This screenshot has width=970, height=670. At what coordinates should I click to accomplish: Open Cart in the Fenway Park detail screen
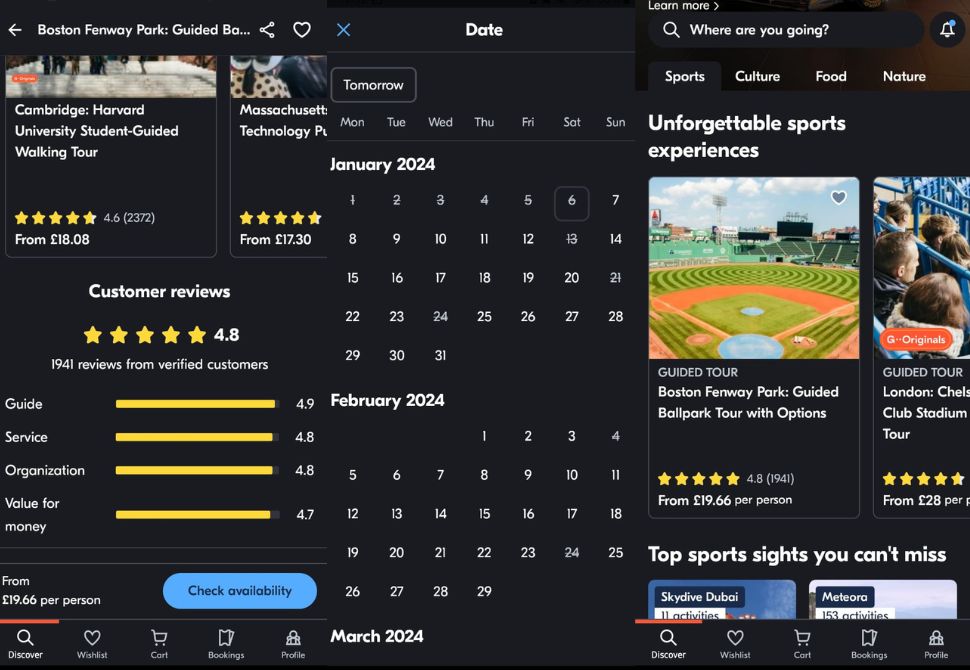tap(159, 644)
